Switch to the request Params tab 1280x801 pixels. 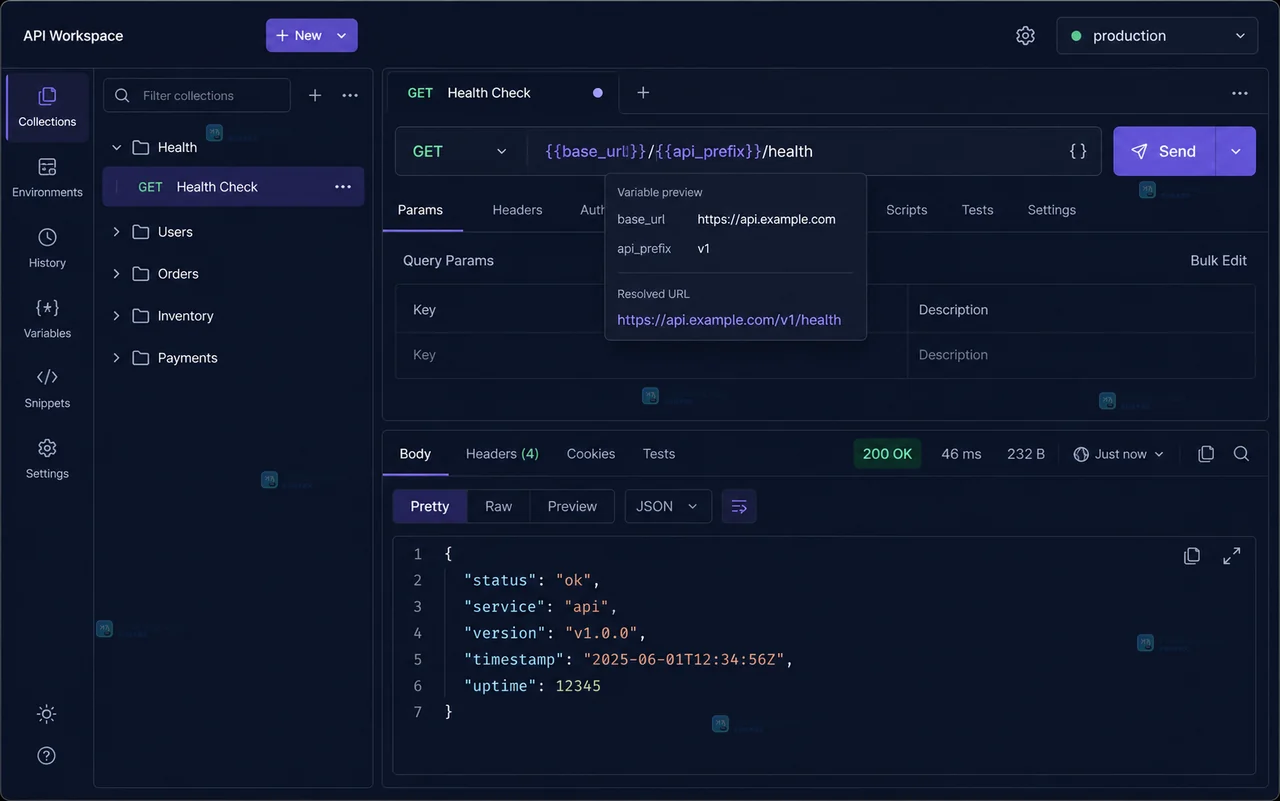[x=420, y=210]
